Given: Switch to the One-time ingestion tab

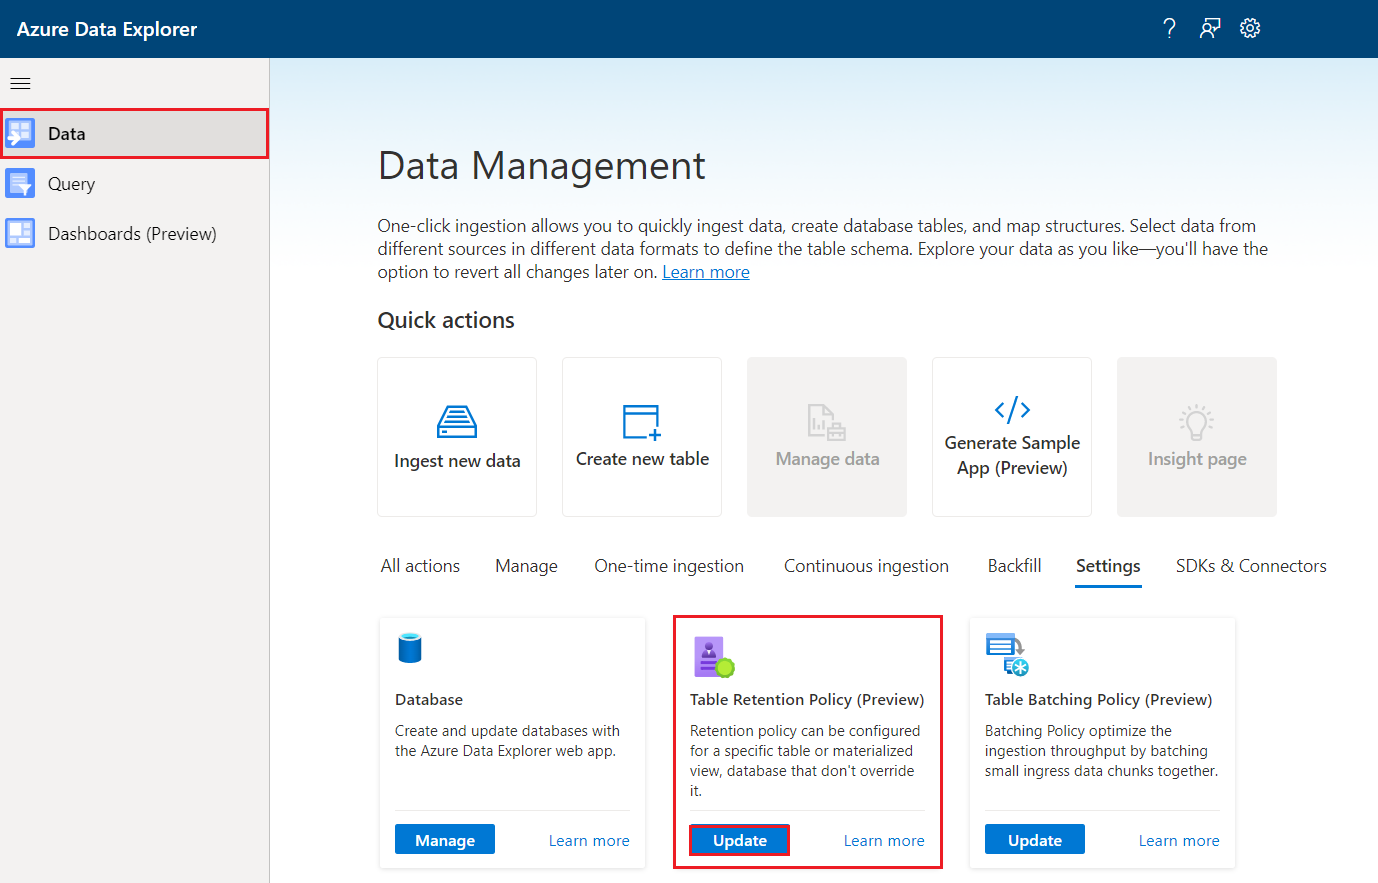Looking at the screenshot, I should tap(668, 566).
